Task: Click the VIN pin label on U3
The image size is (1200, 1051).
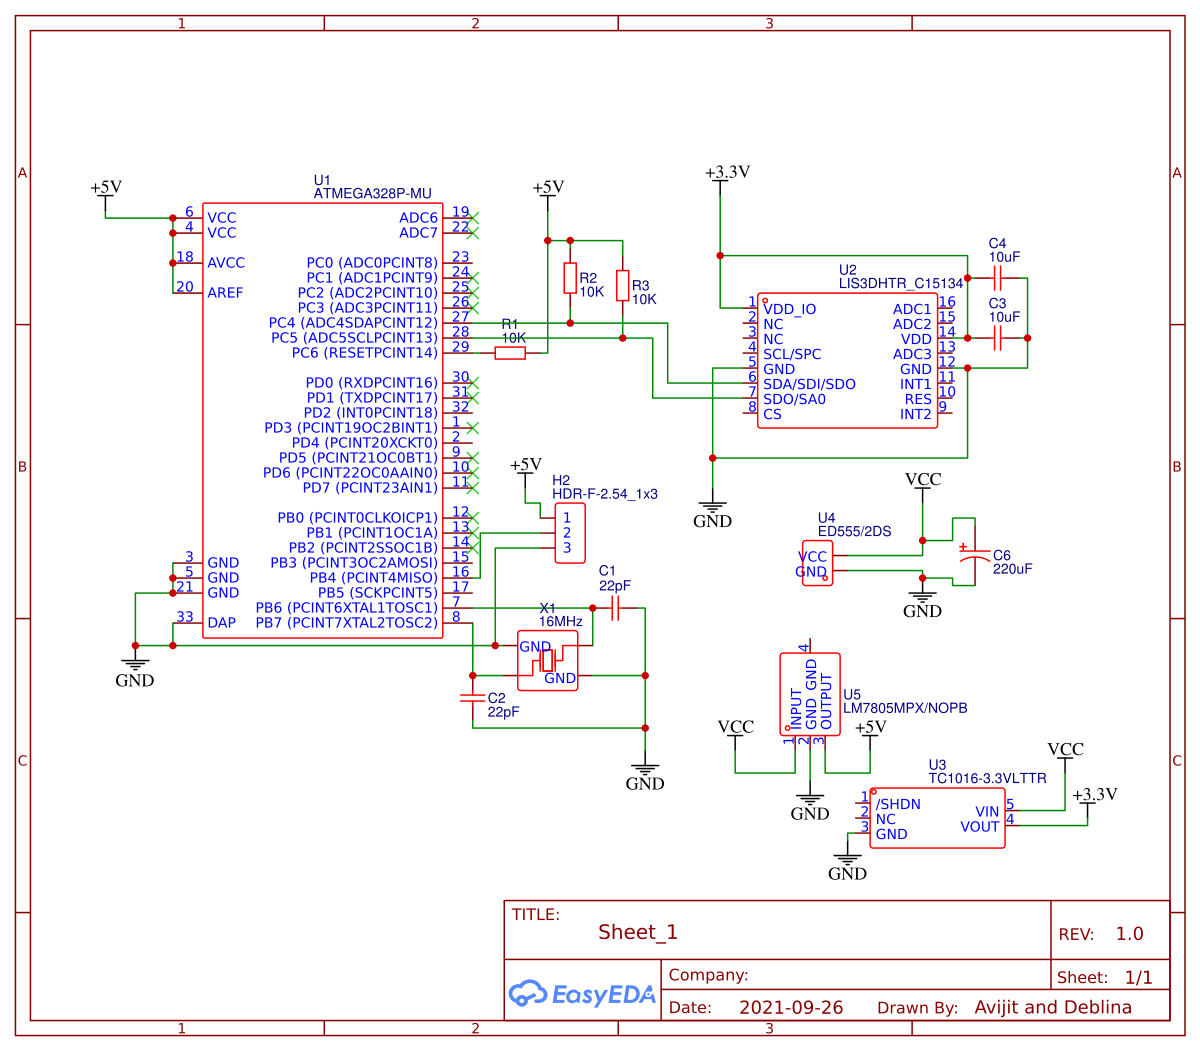Action: (987, 812)
